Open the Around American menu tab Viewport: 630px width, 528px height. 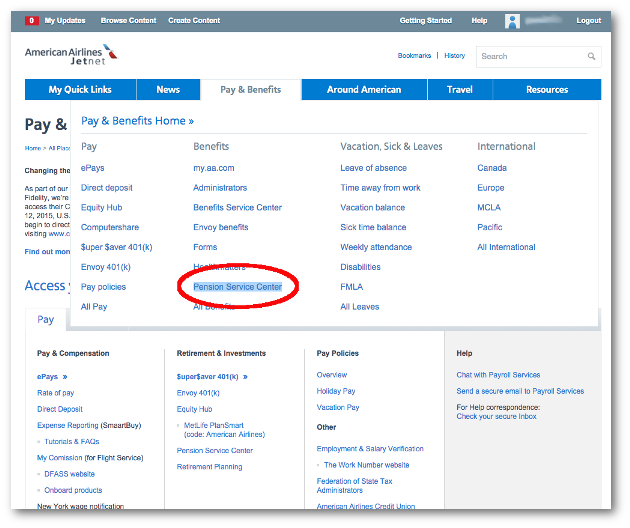tap(363, 90)
